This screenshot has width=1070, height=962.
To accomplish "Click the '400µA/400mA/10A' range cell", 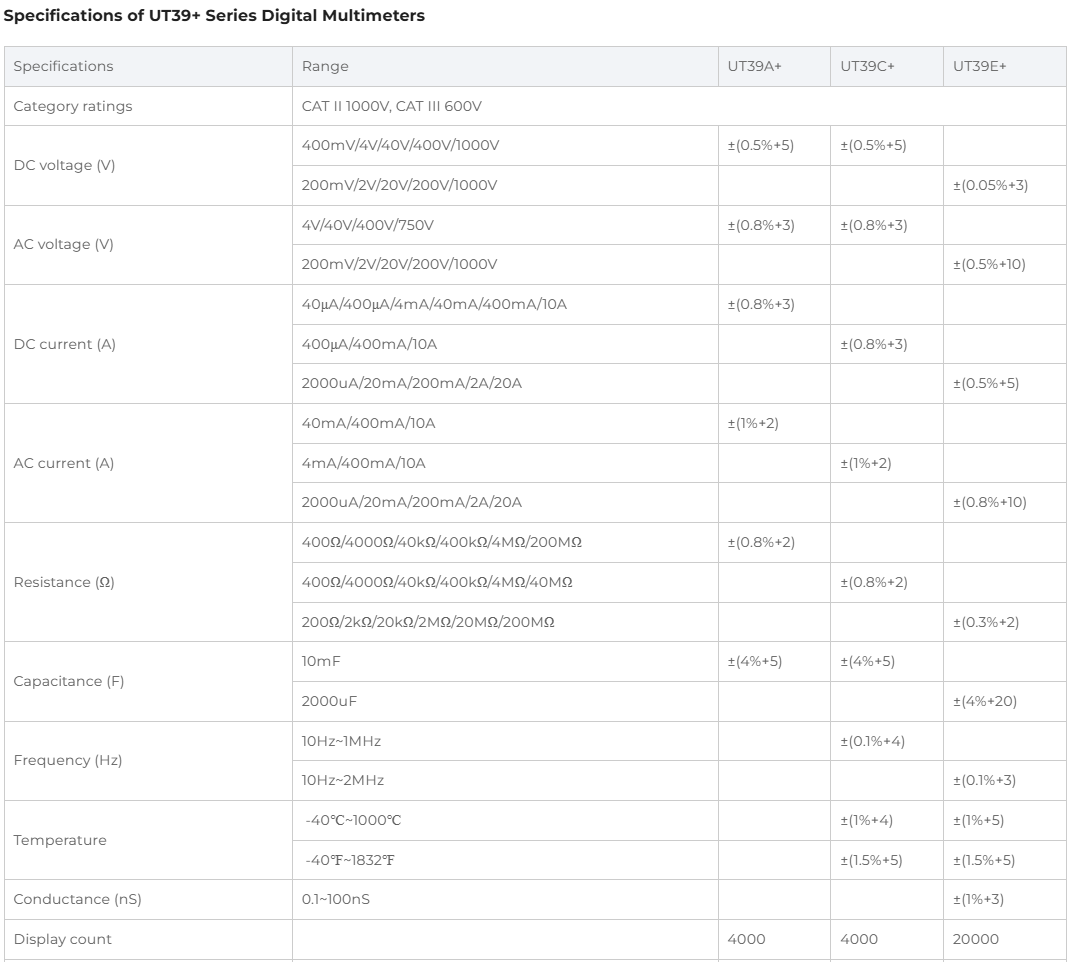I will click(505, 344).
